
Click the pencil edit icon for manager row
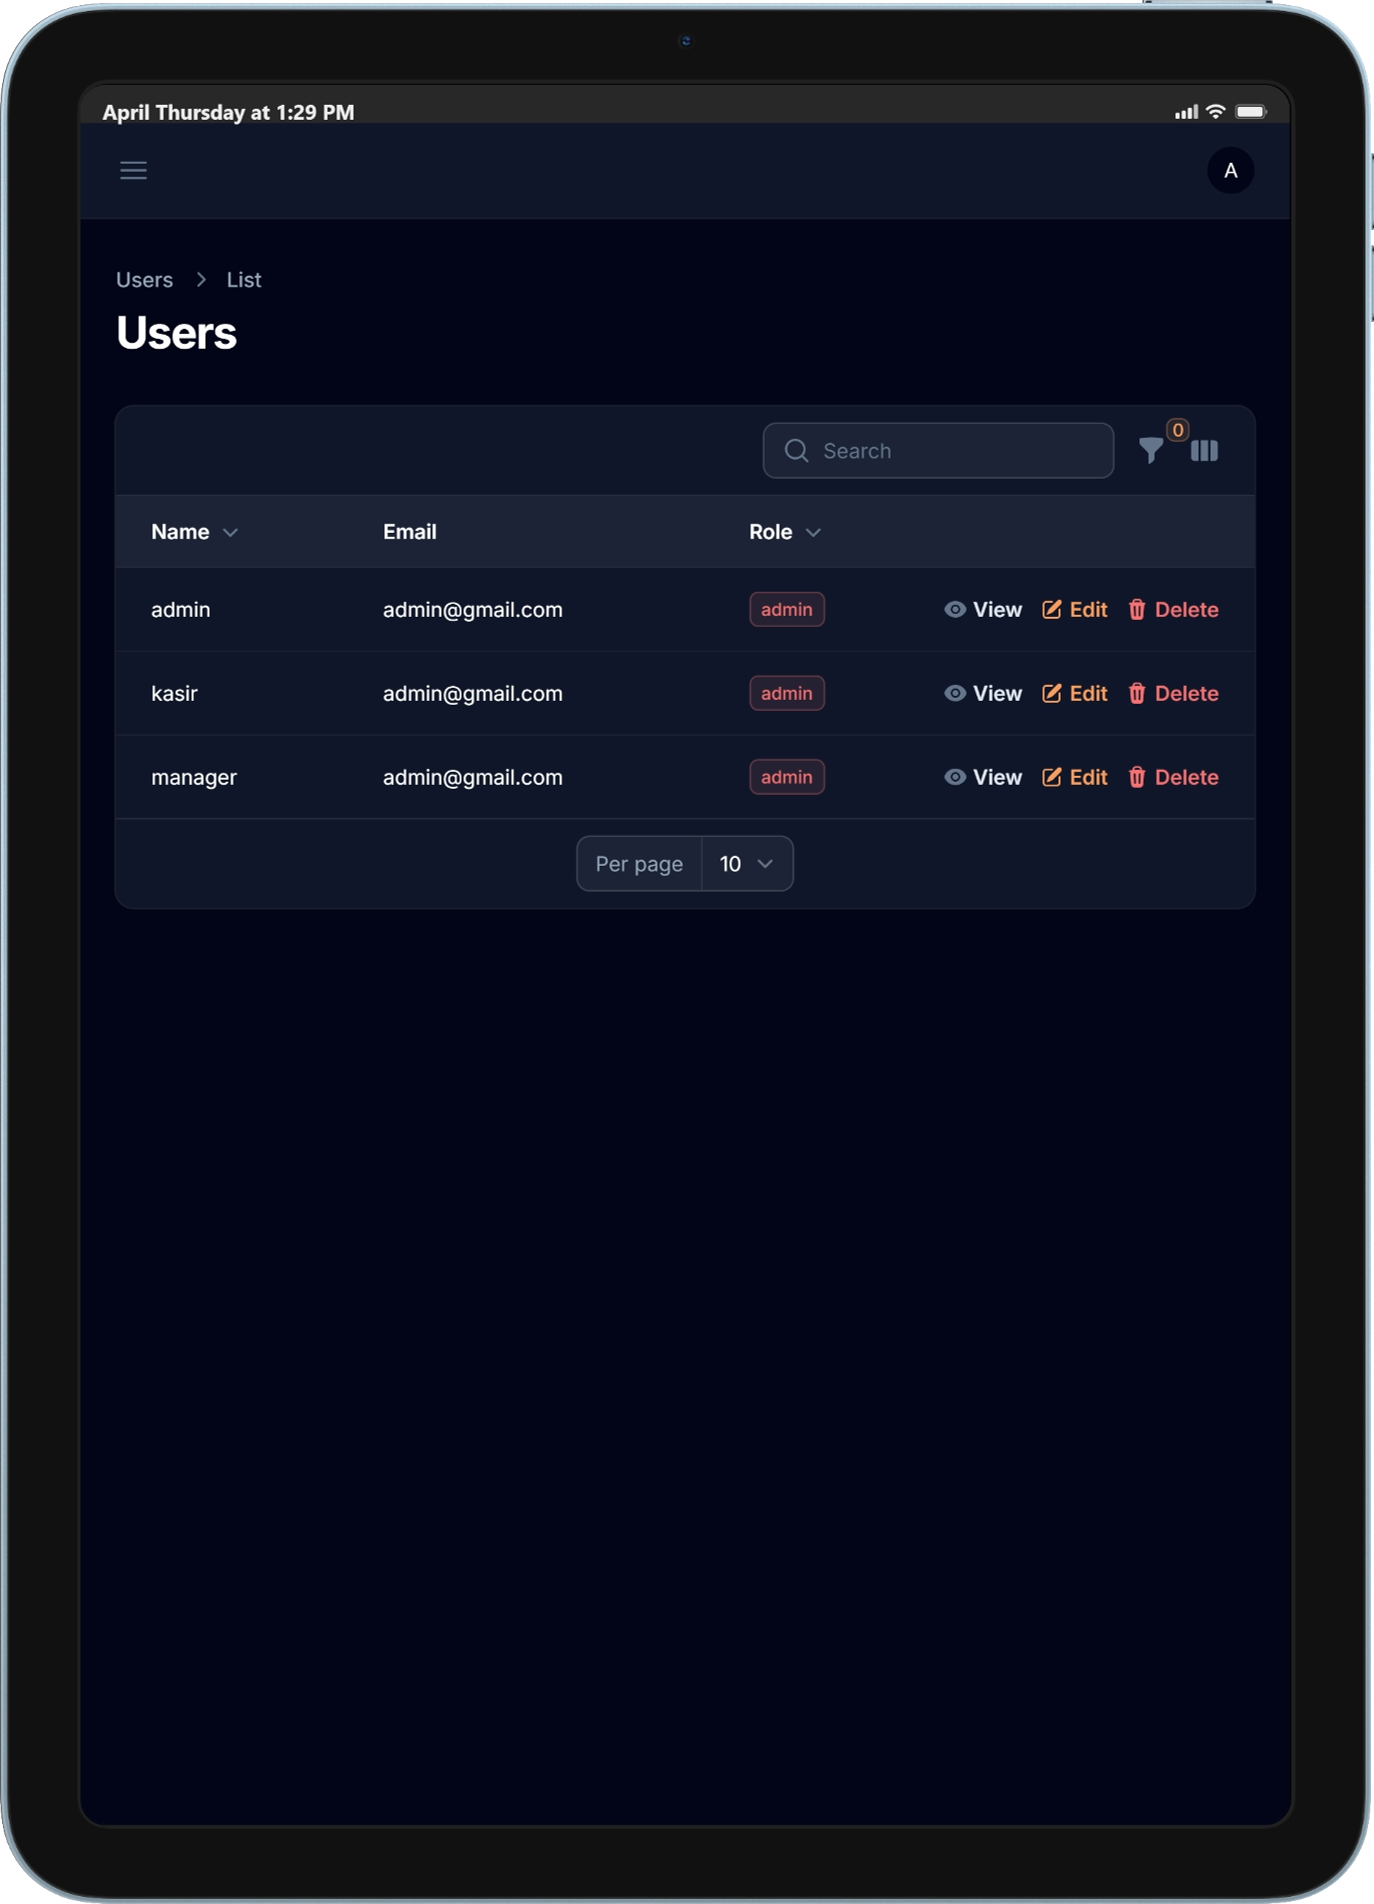pyautogui.click(x=1051, y=777)
